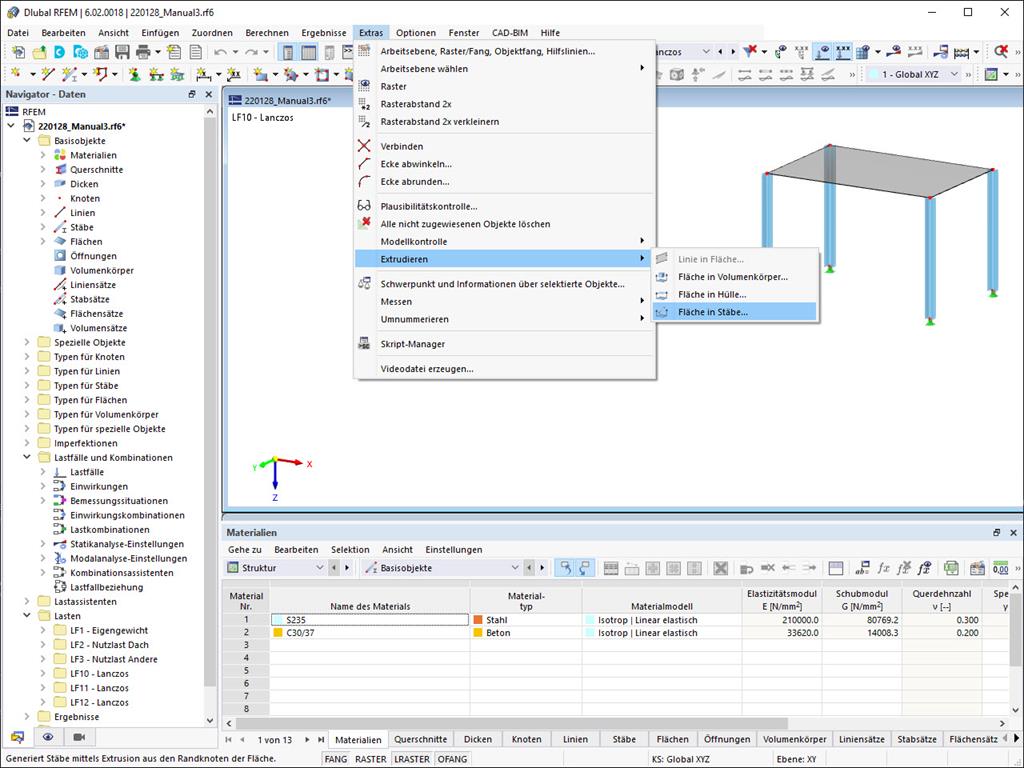Click Selektion in Materialien panel menu
This screenshot has width=1024, height=768.
[x=350, y=550]
